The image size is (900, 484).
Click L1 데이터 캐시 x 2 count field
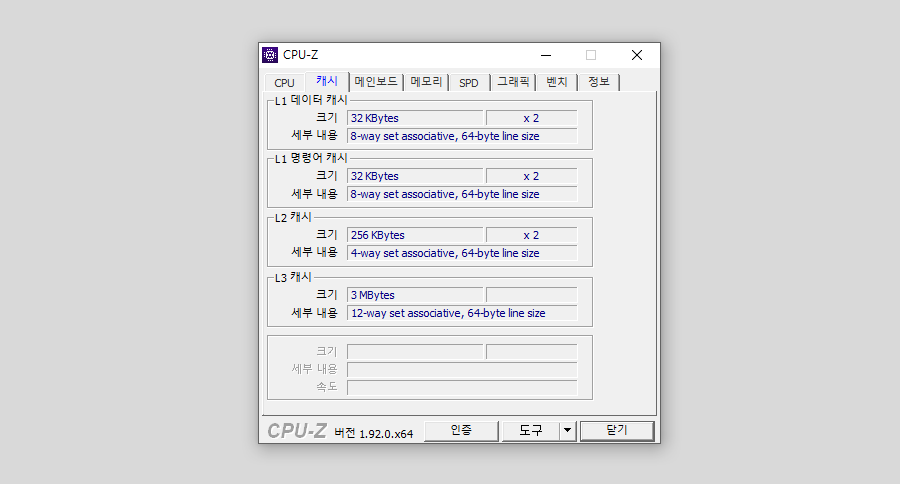tap(532, 118)
